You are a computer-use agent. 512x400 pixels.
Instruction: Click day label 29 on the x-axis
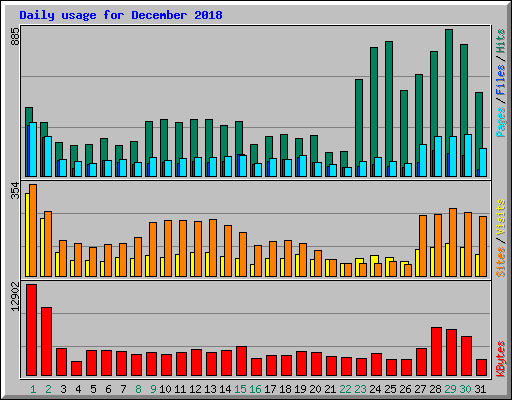point(450,389)
